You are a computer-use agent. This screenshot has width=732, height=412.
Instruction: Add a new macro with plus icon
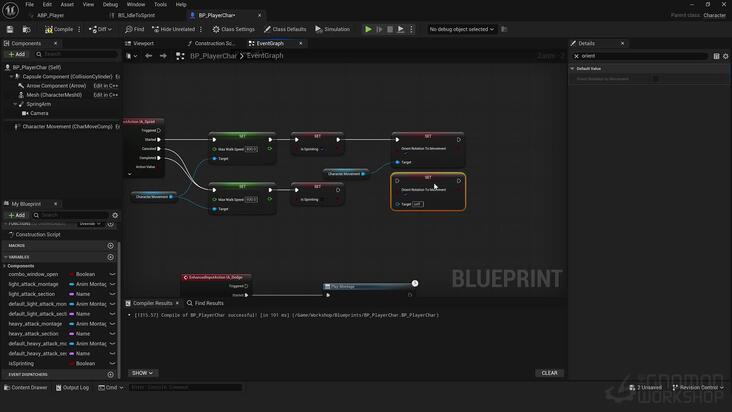[x=111, y=245]
